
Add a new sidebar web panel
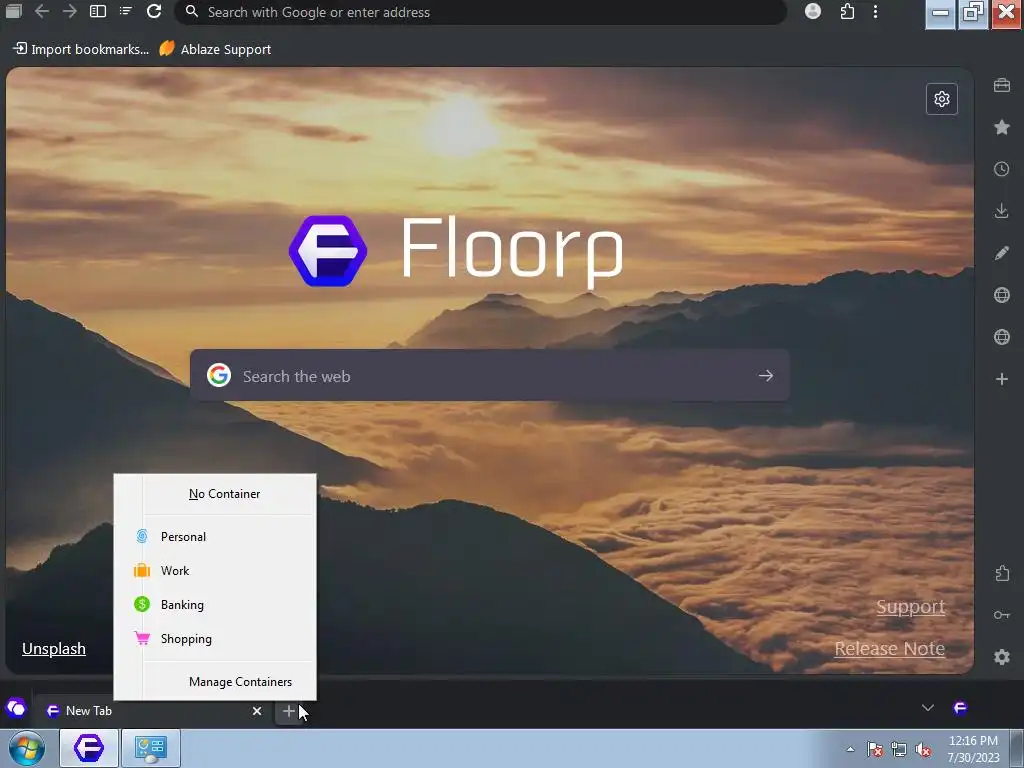coord(1002,379)
